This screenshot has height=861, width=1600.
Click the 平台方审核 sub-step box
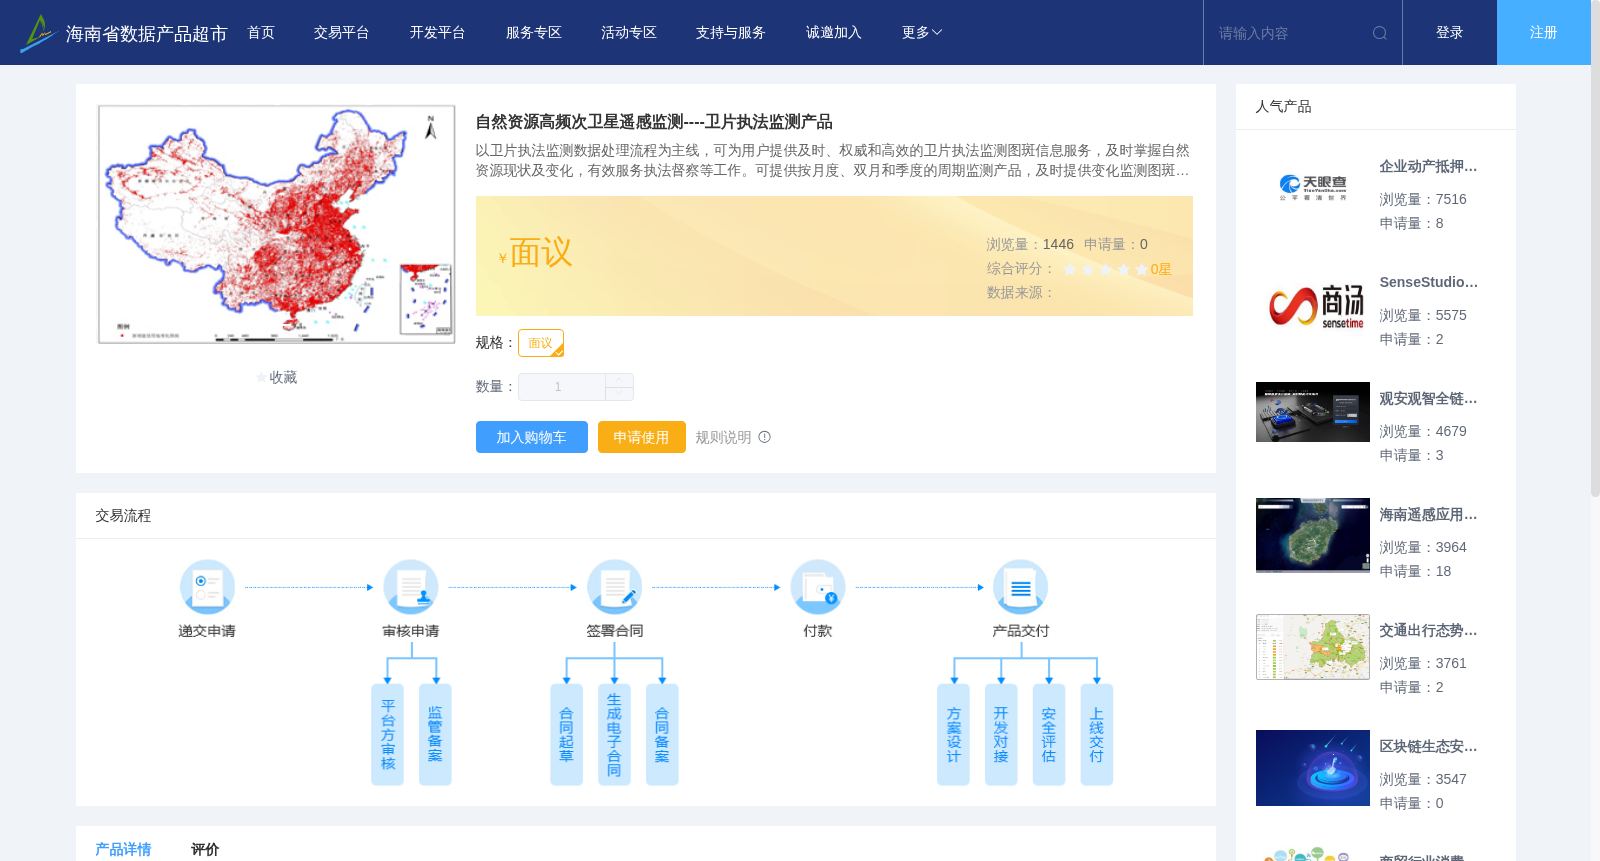coord(387,735)
